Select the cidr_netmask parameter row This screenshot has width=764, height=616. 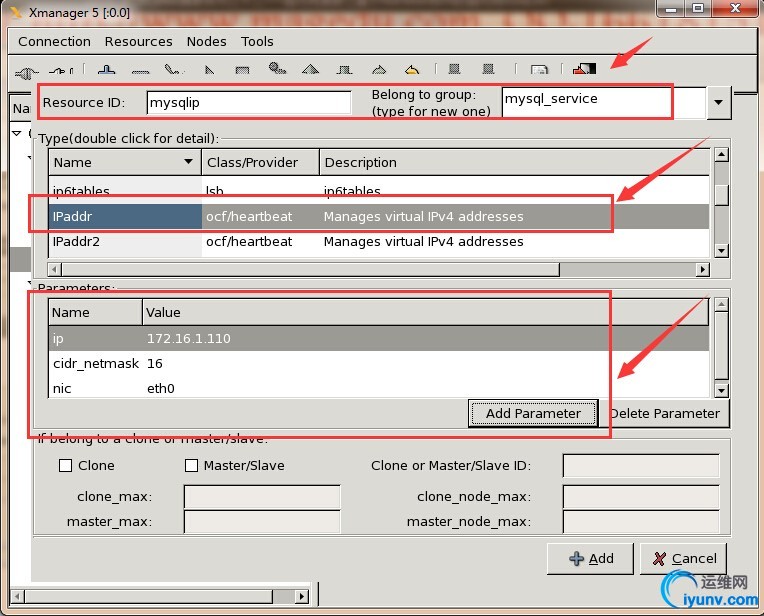pyautogui.click(x=379, y=364)
